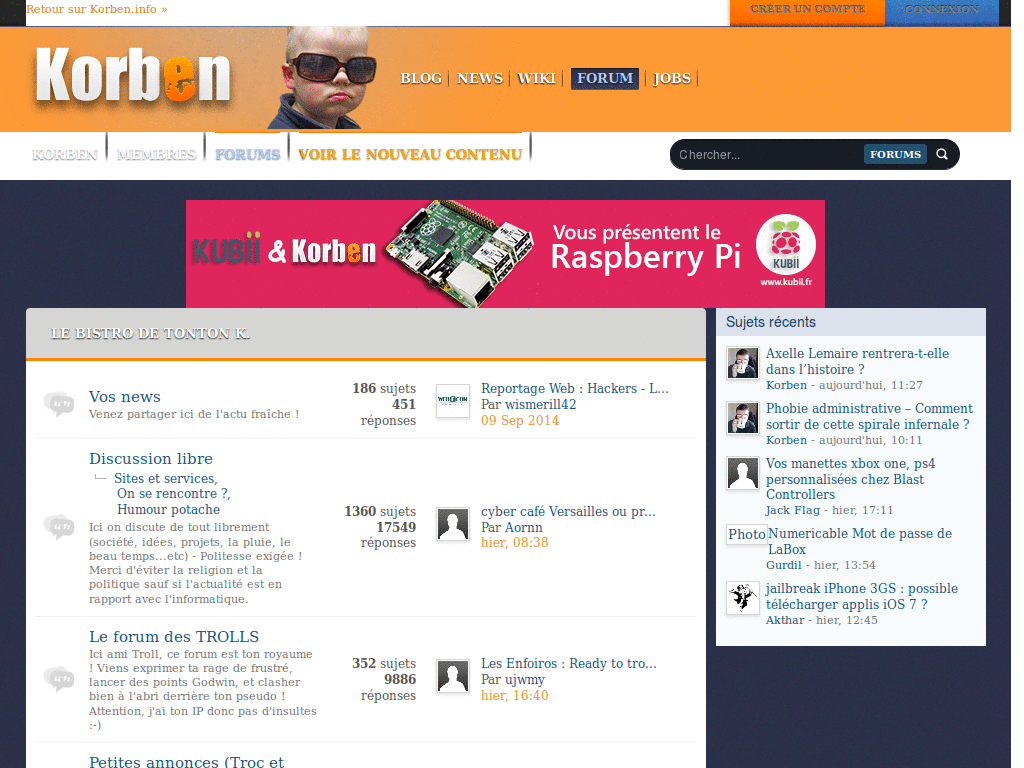The width and height of the screenshot is (1024, 768).
Task: Open the Humour potache subforum
Action: pyautogui.click(x=168, y=509)
